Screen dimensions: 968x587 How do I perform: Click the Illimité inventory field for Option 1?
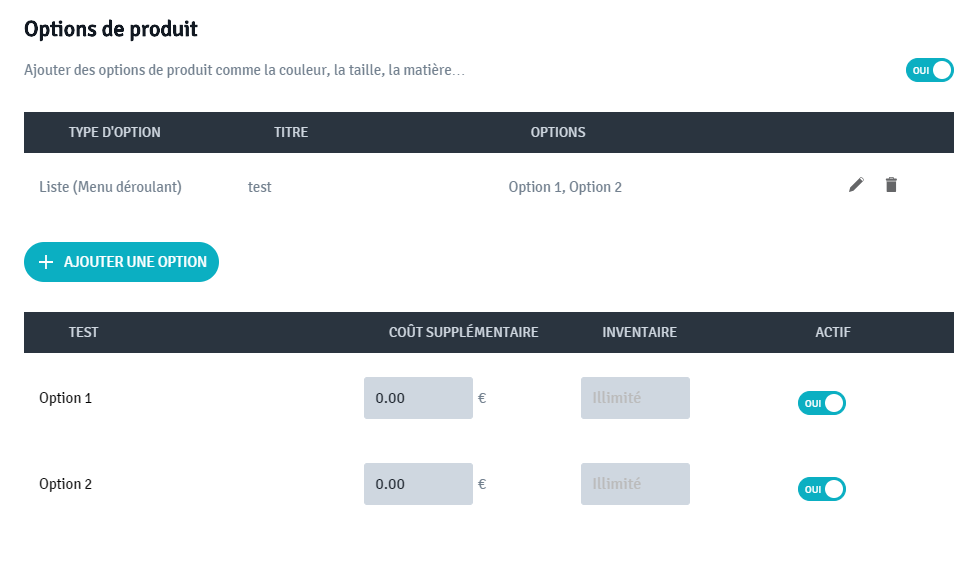(634, 397)
